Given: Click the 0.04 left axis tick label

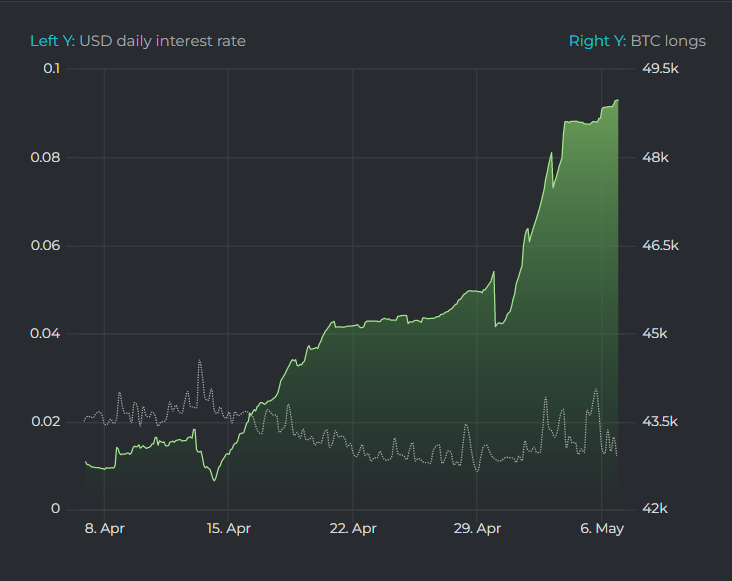Looking at the screenshot, I should click(46, 333).
